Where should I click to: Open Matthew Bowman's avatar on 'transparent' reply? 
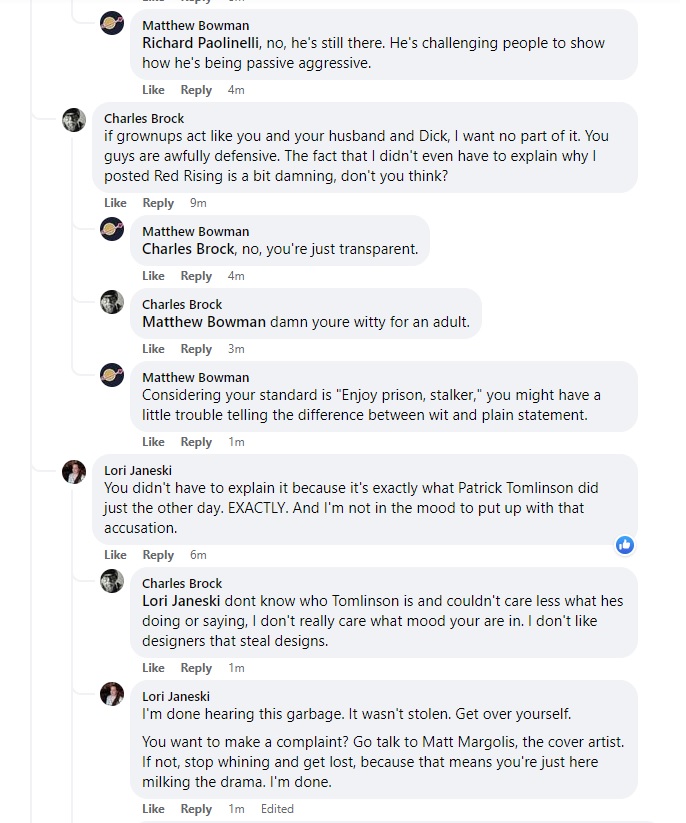click(112, 230)
